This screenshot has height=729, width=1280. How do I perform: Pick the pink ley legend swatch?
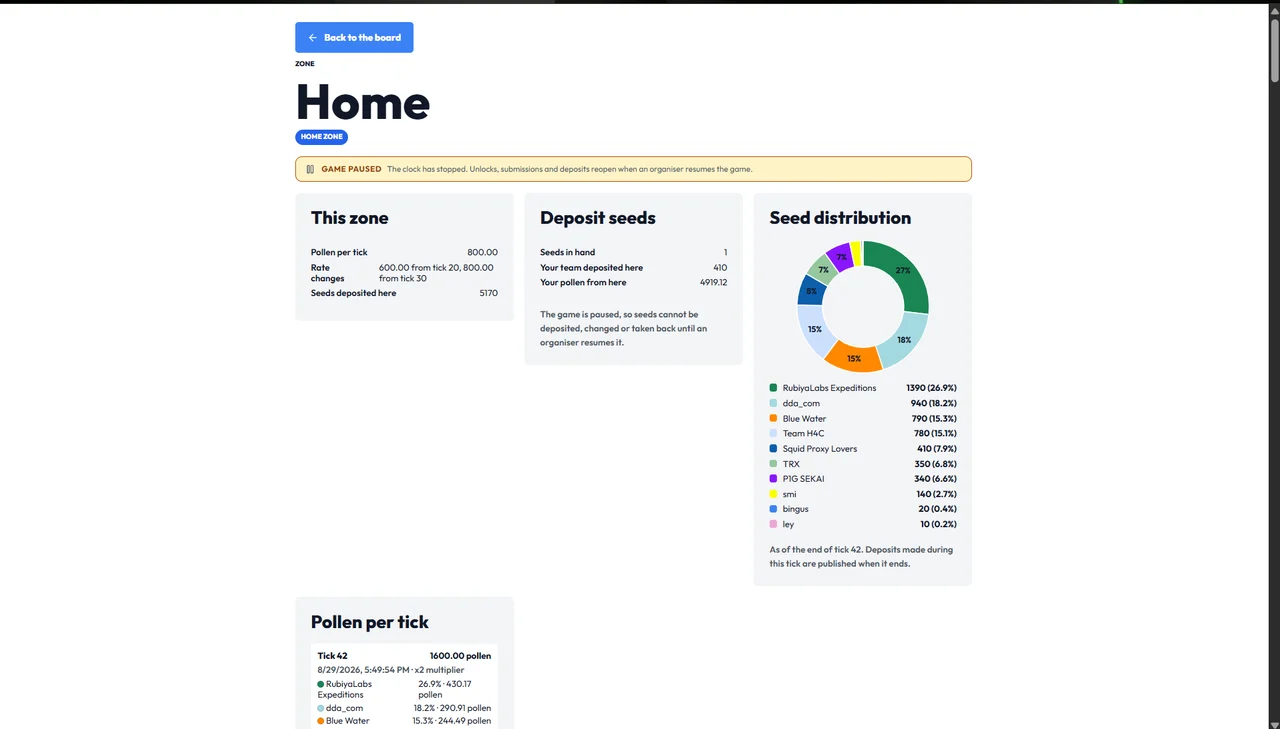pyautogui.click(x=774, y=524)
